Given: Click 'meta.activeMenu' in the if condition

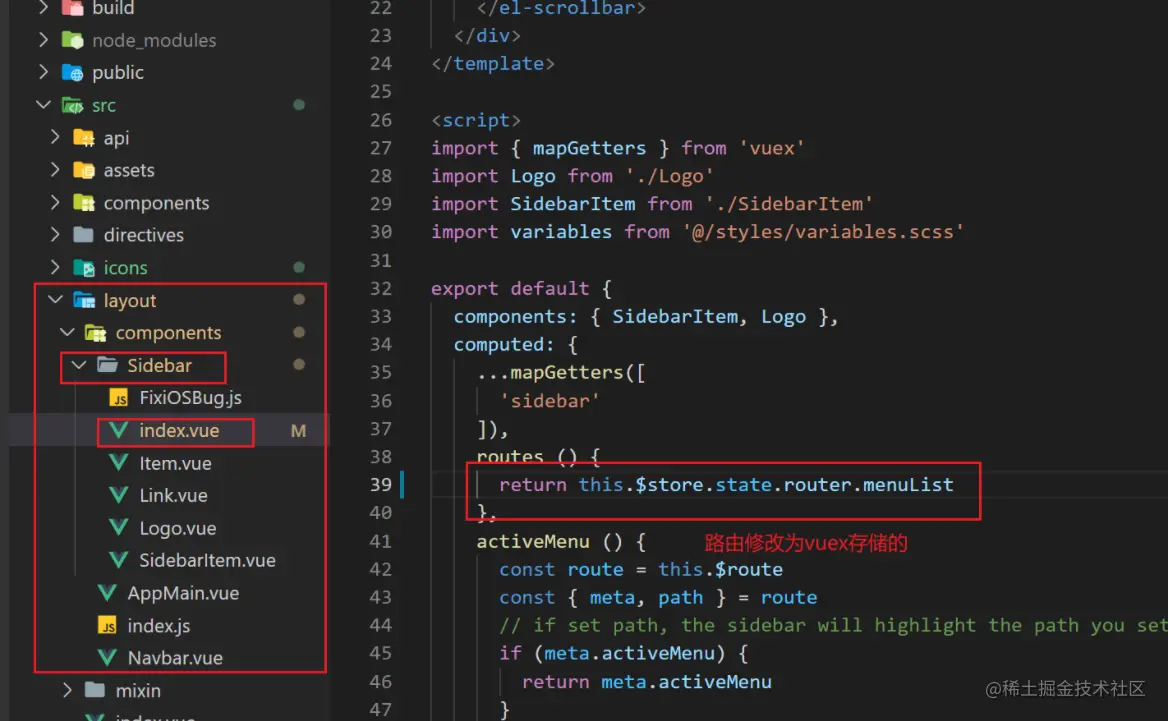Looking at the screenshot, I should point(629,653).
